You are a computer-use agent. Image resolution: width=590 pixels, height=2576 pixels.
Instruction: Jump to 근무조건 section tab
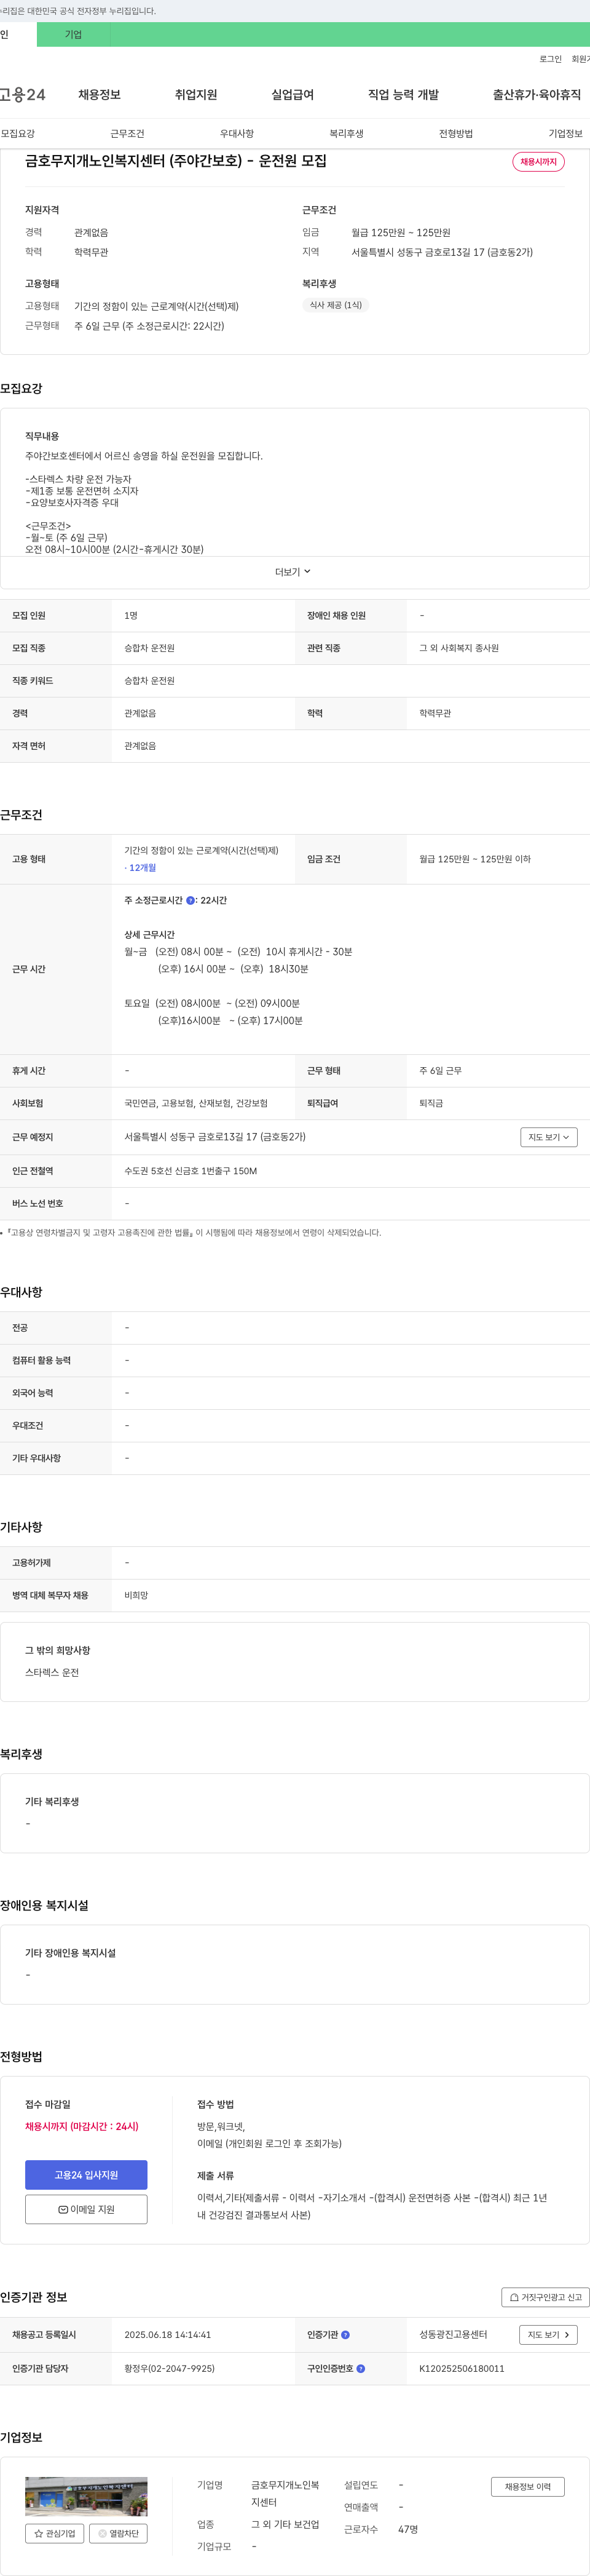[127, 134]
